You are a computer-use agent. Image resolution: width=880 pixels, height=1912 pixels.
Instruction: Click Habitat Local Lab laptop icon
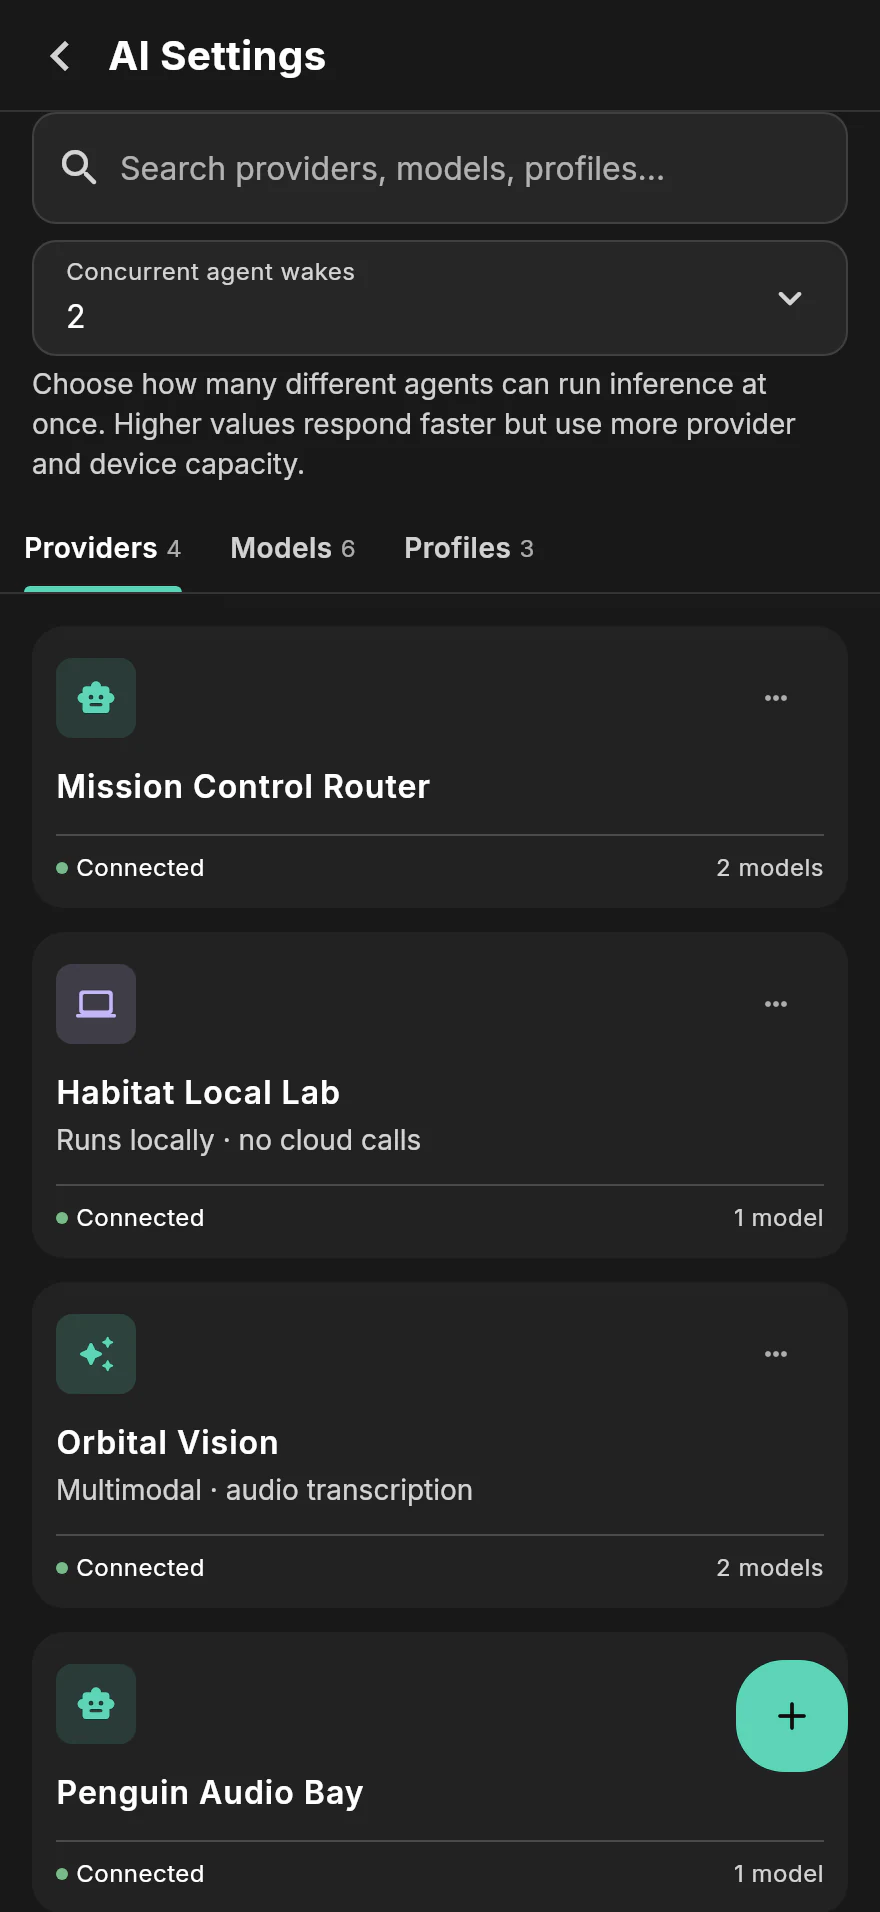[96, 1004]
